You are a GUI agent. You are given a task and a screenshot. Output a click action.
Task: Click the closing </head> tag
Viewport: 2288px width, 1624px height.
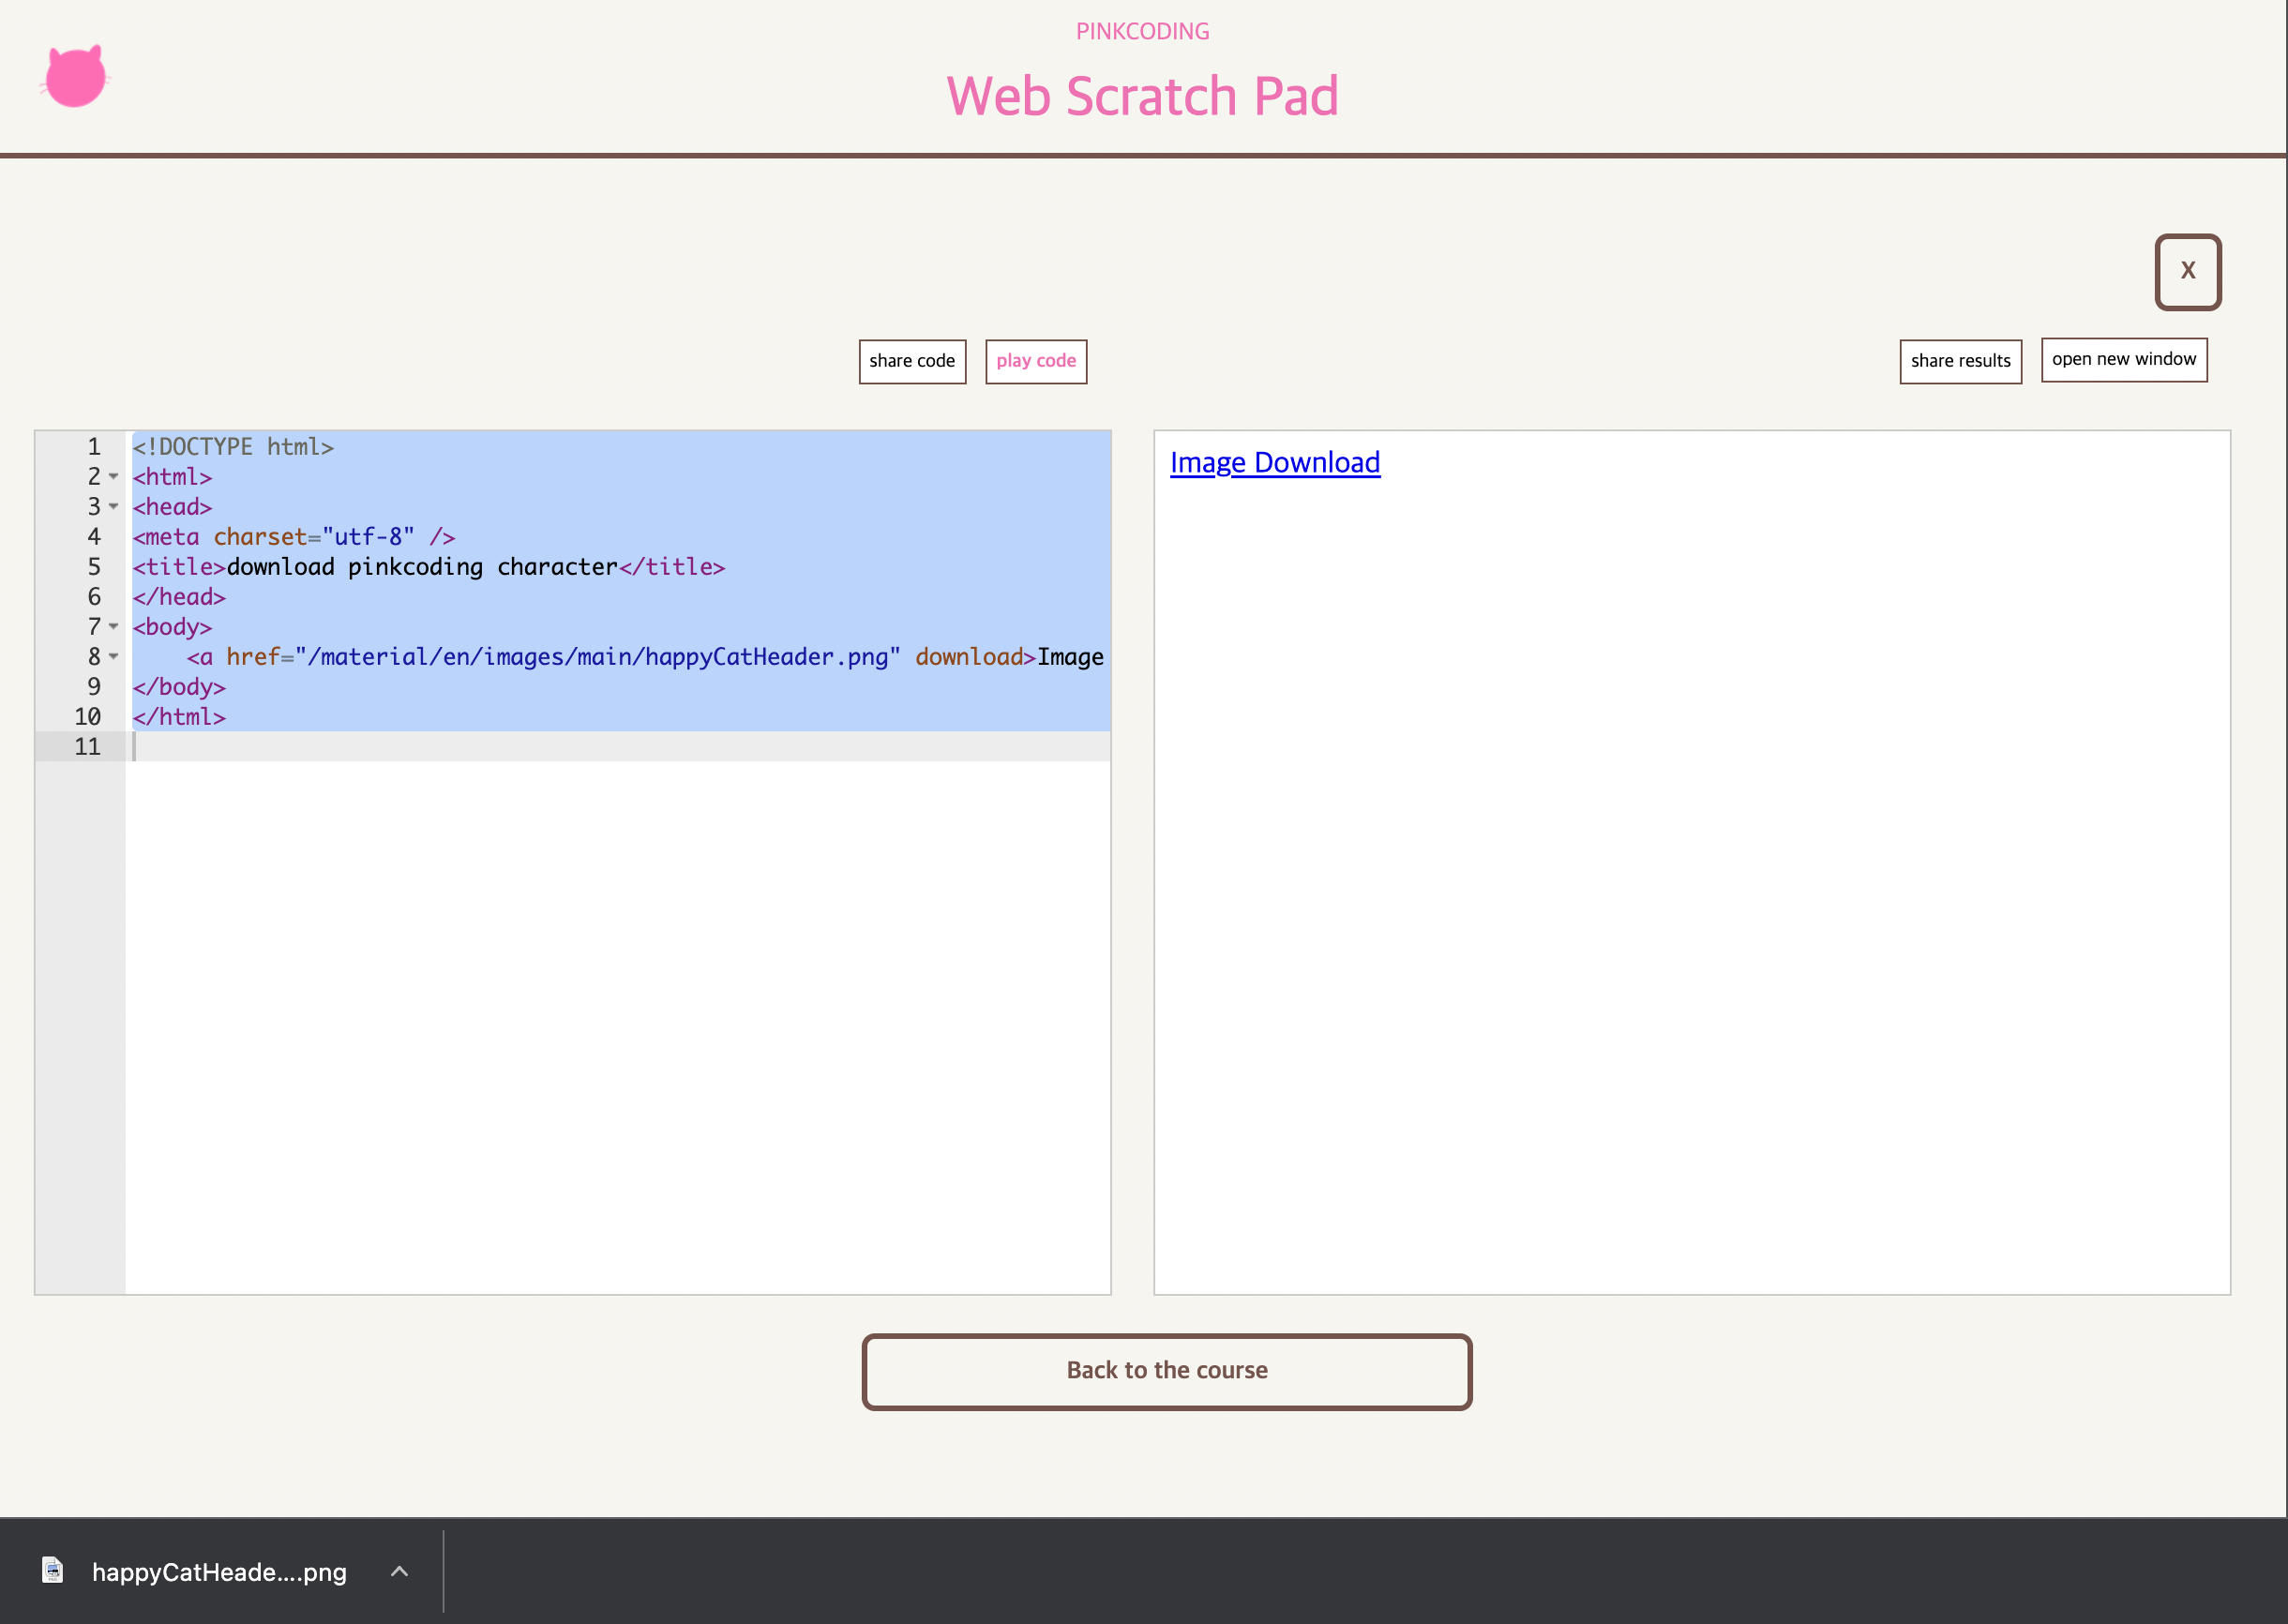pos(179,597)
